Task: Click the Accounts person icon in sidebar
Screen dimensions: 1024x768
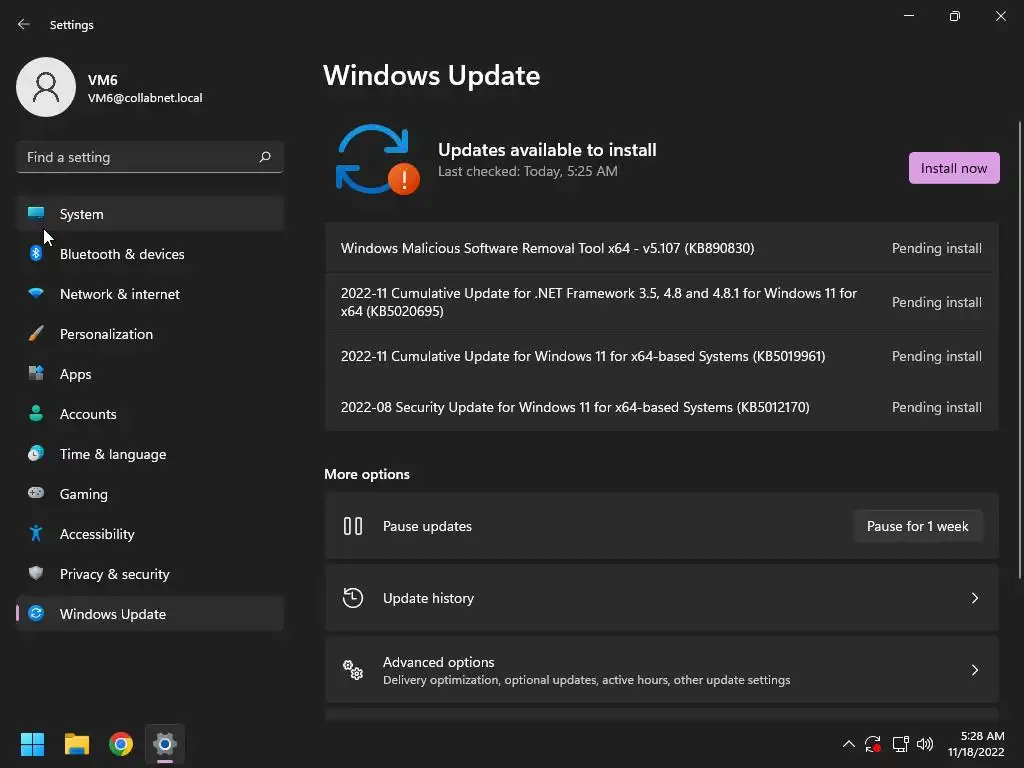Action: click(x=36, y=413)
